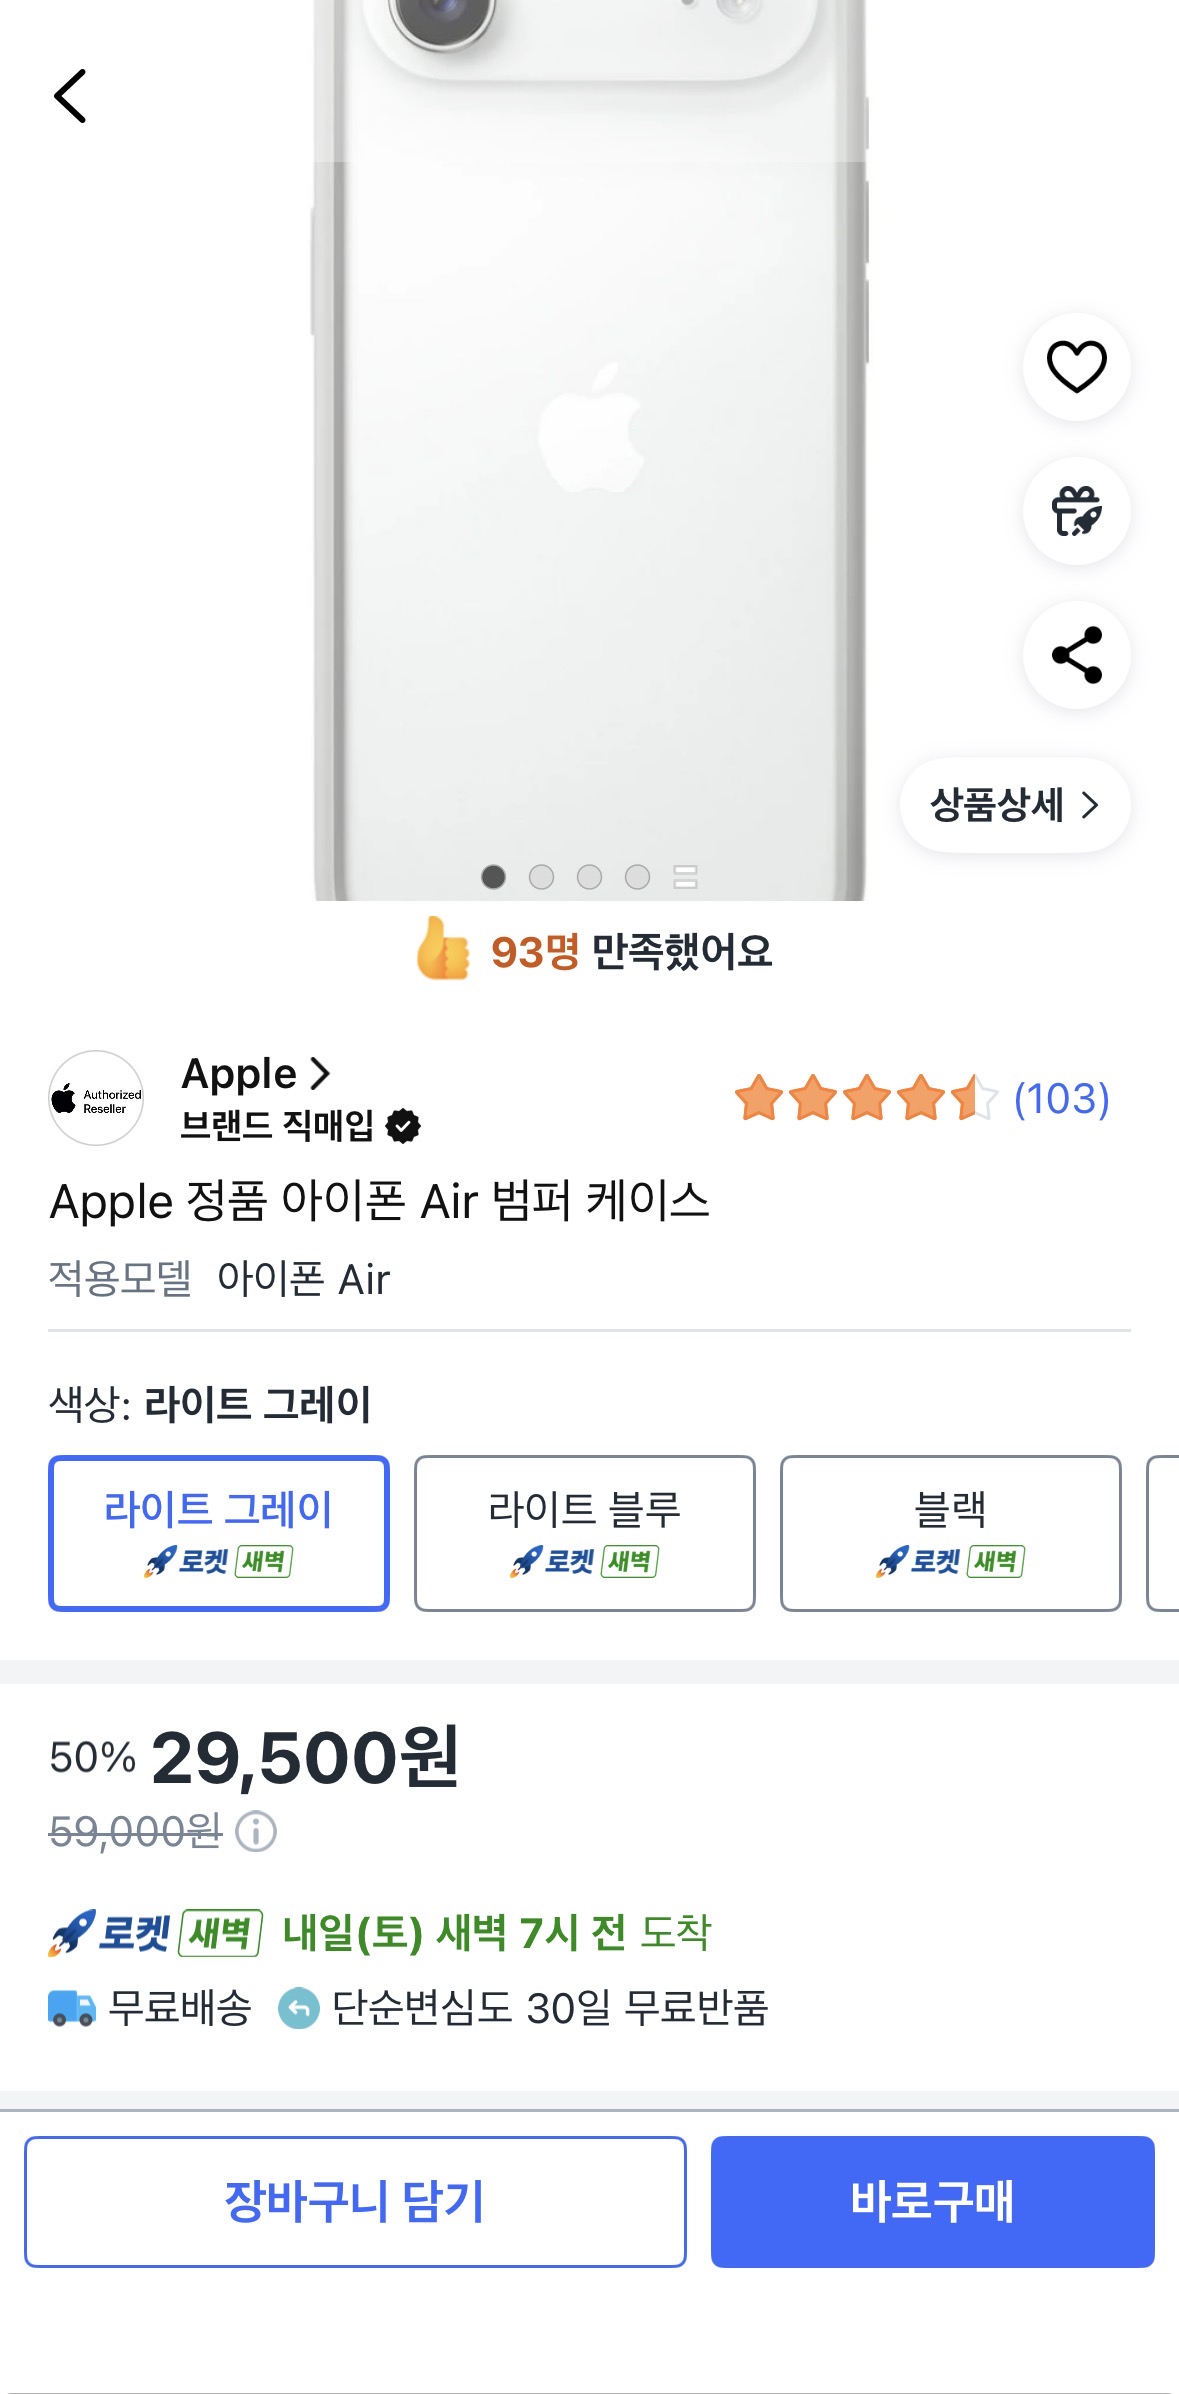Screen dimensions: 1179x2394
Task: Jump to the second product image dot
Action: click(x=541, y=877)
